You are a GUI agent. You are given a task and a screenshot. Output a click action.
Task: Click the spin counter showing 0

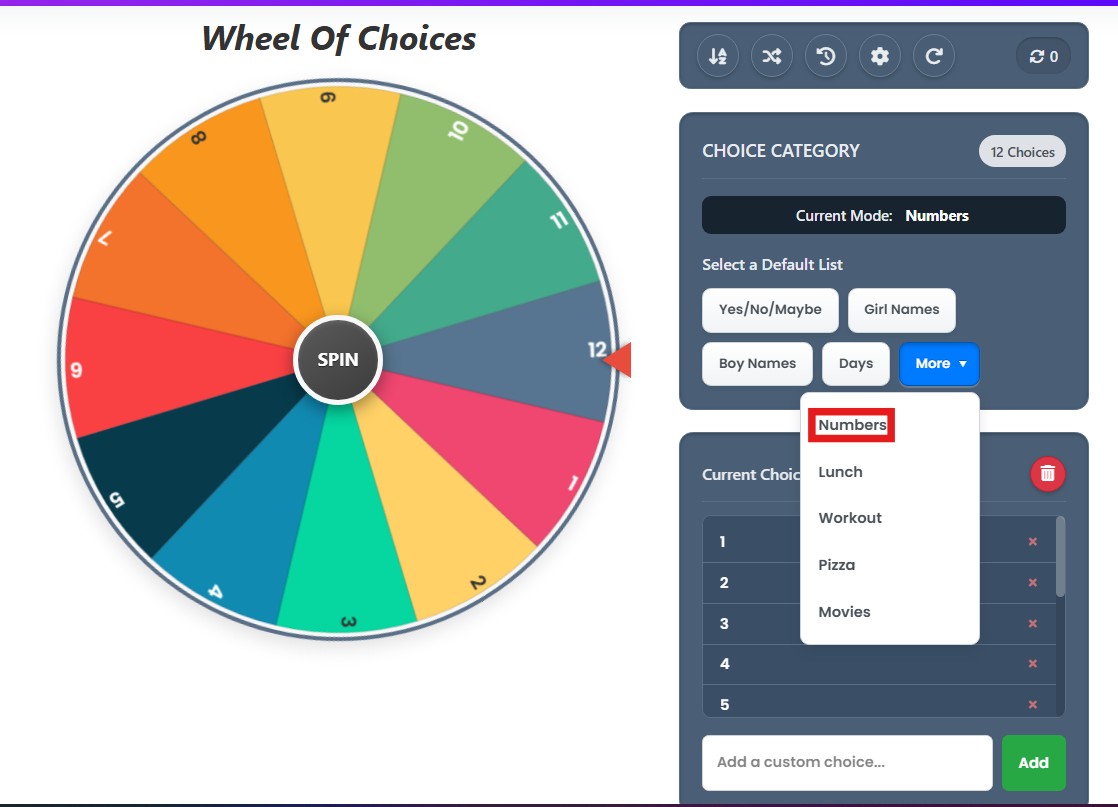pos(1043,56)
